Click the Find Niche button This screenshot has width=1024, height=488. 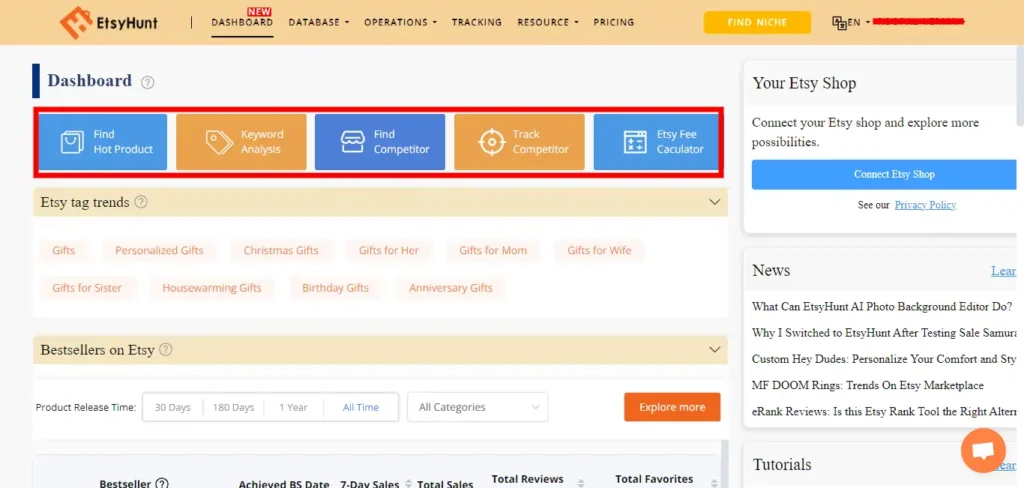[757, 22]
